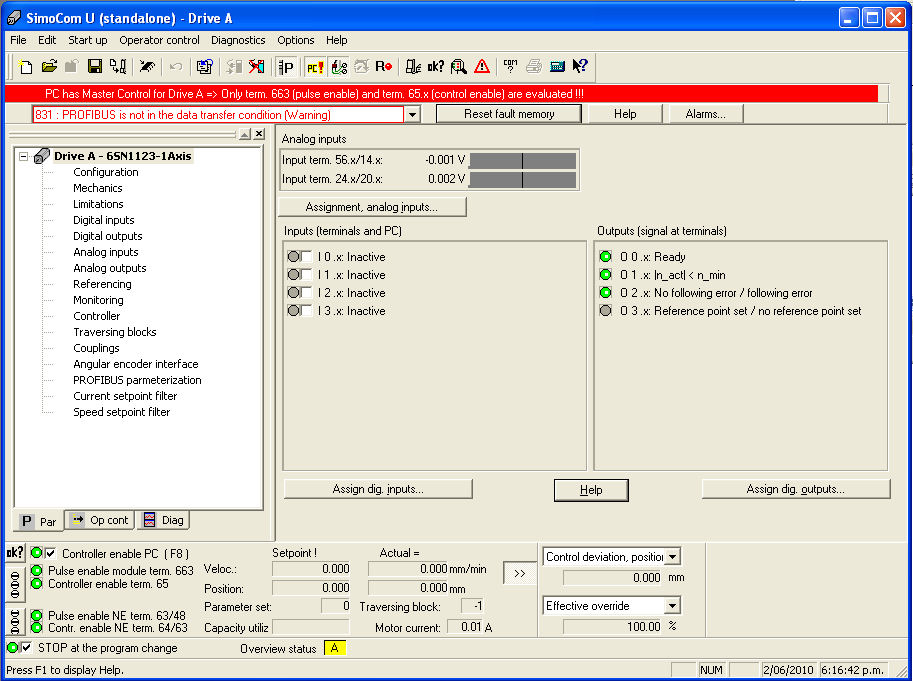This screenshot has width=913, height=681.
Task: Click the green terminal enable toolbar icon
Action: pos(338,66)
